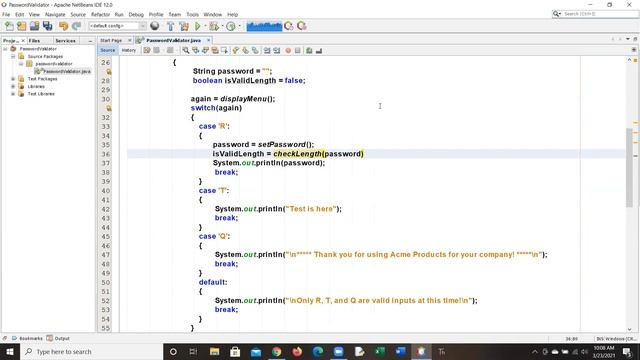Image resolution: width=640 pixels, height=360 pixels.
Task: Click the second reload icon after memory bar
Action: 302,27
